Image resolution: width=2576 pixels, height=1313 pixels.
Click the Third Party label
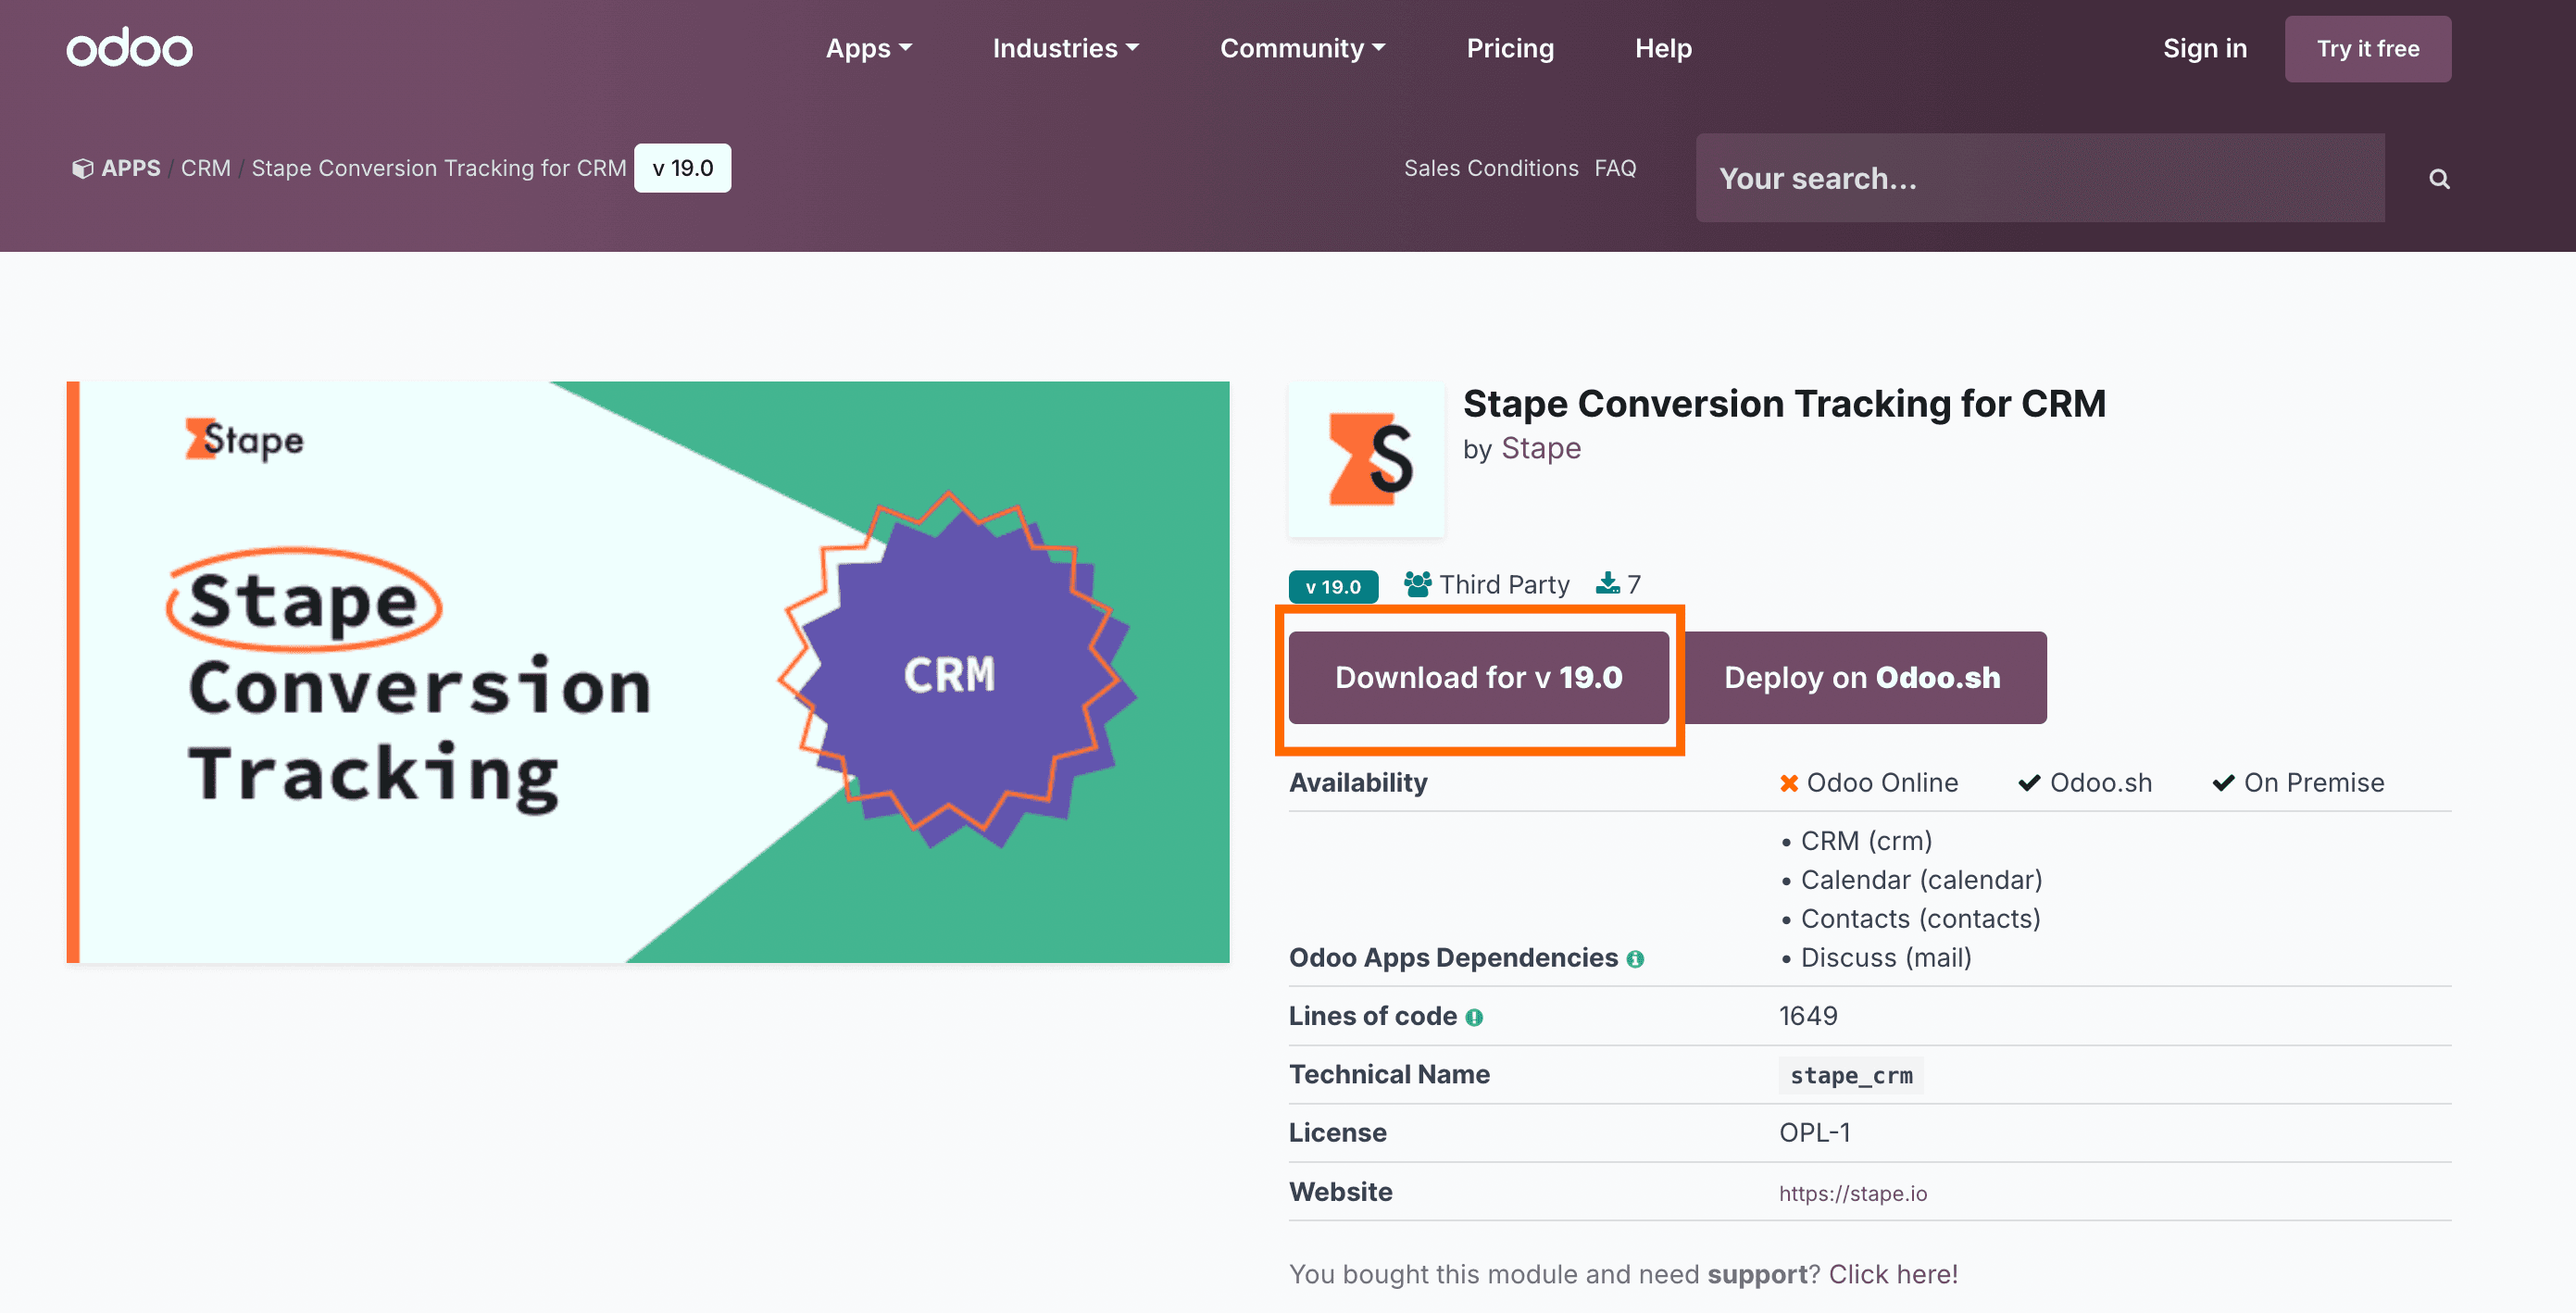pos(1504,584)
